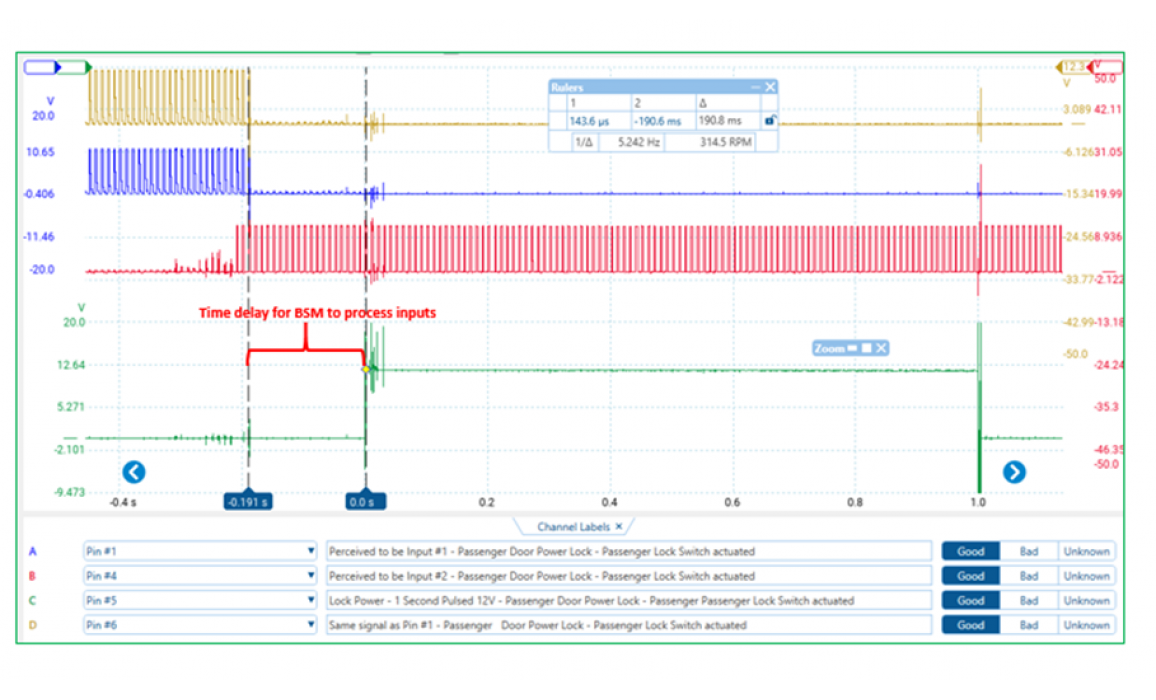Click the yellow ruler point on green waveform
This screenshot has height=700, width=1156.
click(x=366, y=369)
